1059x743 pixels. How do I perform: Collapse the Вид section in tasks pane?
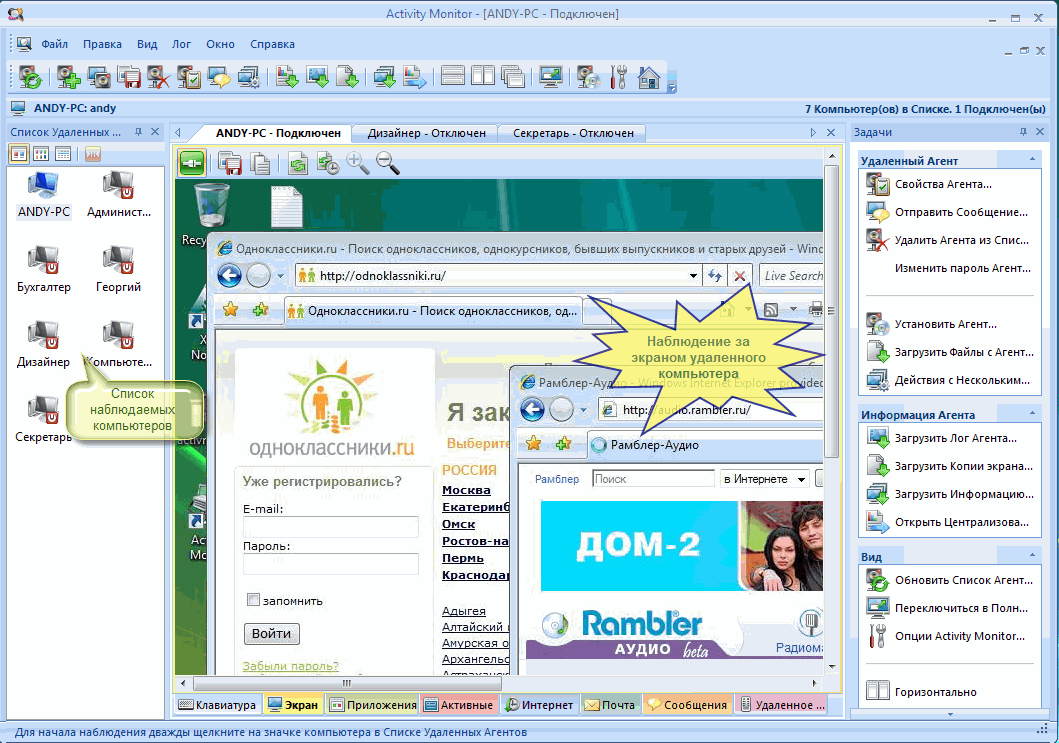pos(1032,555)
